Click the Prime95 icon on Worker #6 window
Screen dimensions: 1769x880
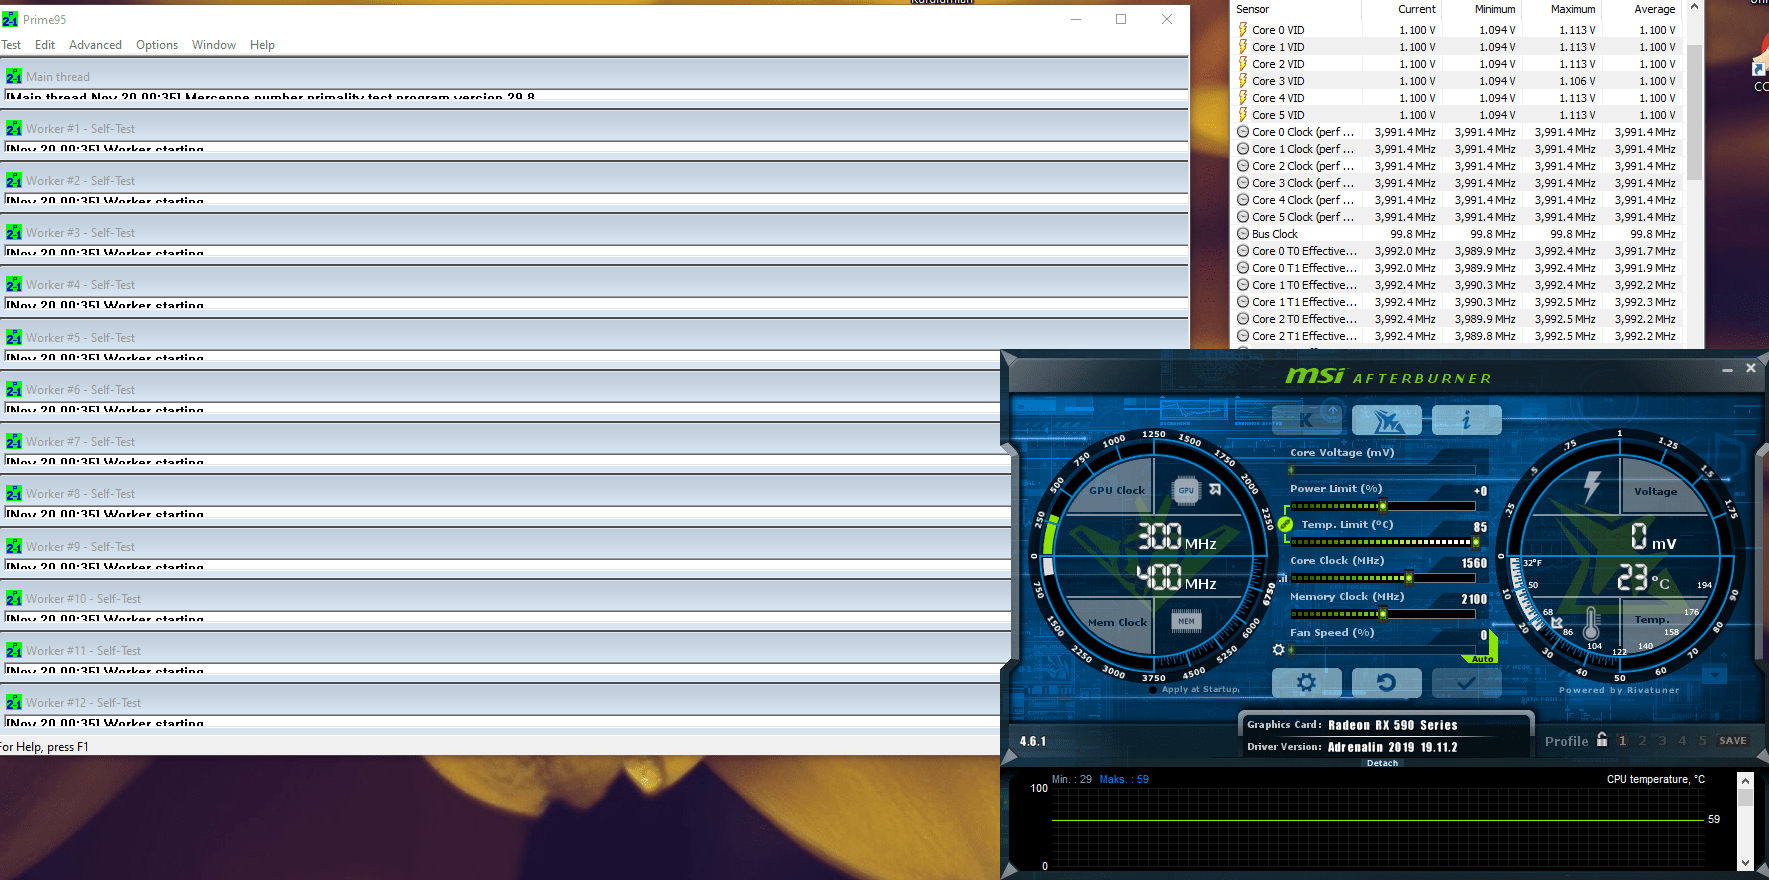pos(13,390)
